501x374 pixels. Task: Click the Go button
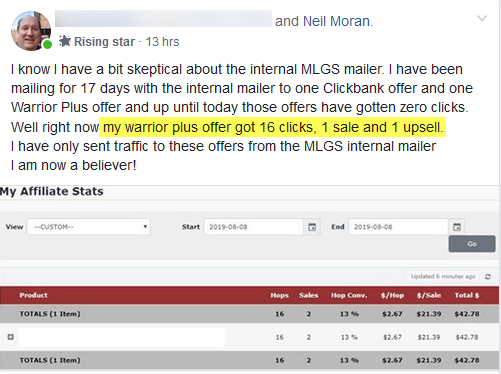point(472,244)
